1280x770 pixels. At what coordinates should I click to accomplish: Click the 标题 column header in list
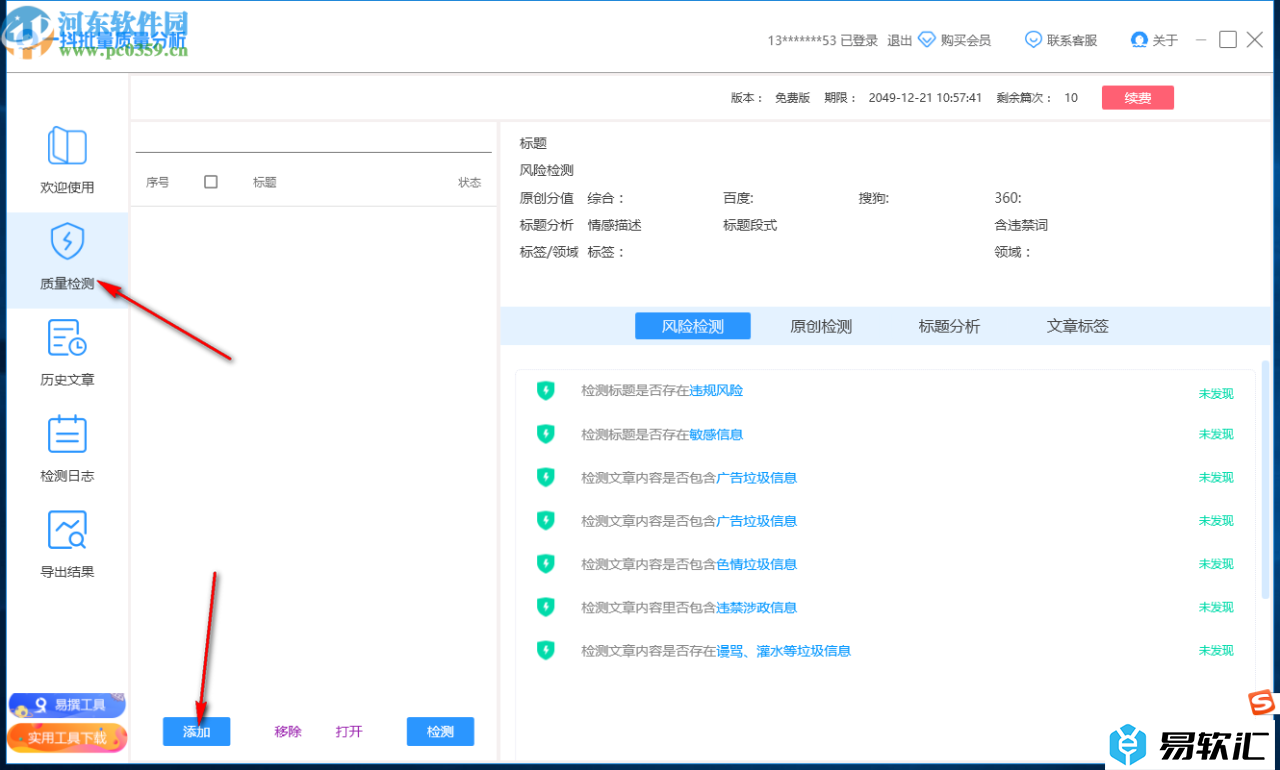[x=265, y=183]
